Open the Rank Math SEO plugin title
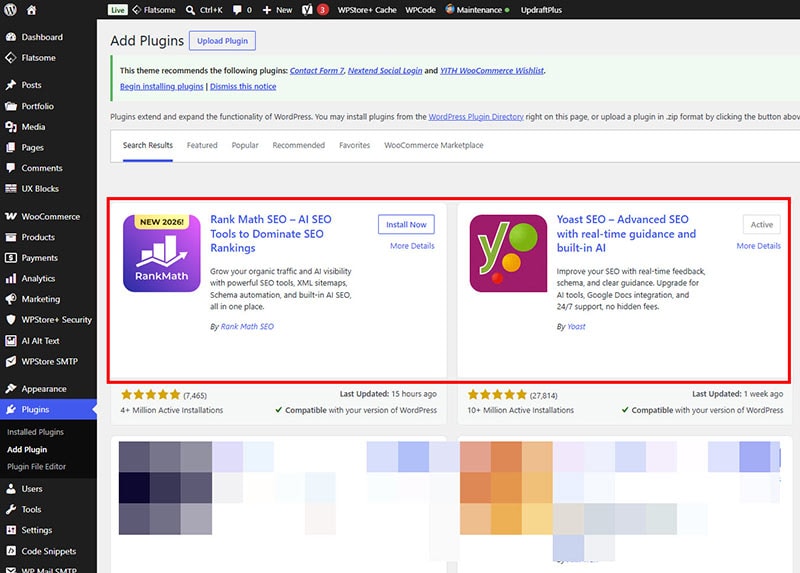The image size is (800, 573). coord(271,233)
